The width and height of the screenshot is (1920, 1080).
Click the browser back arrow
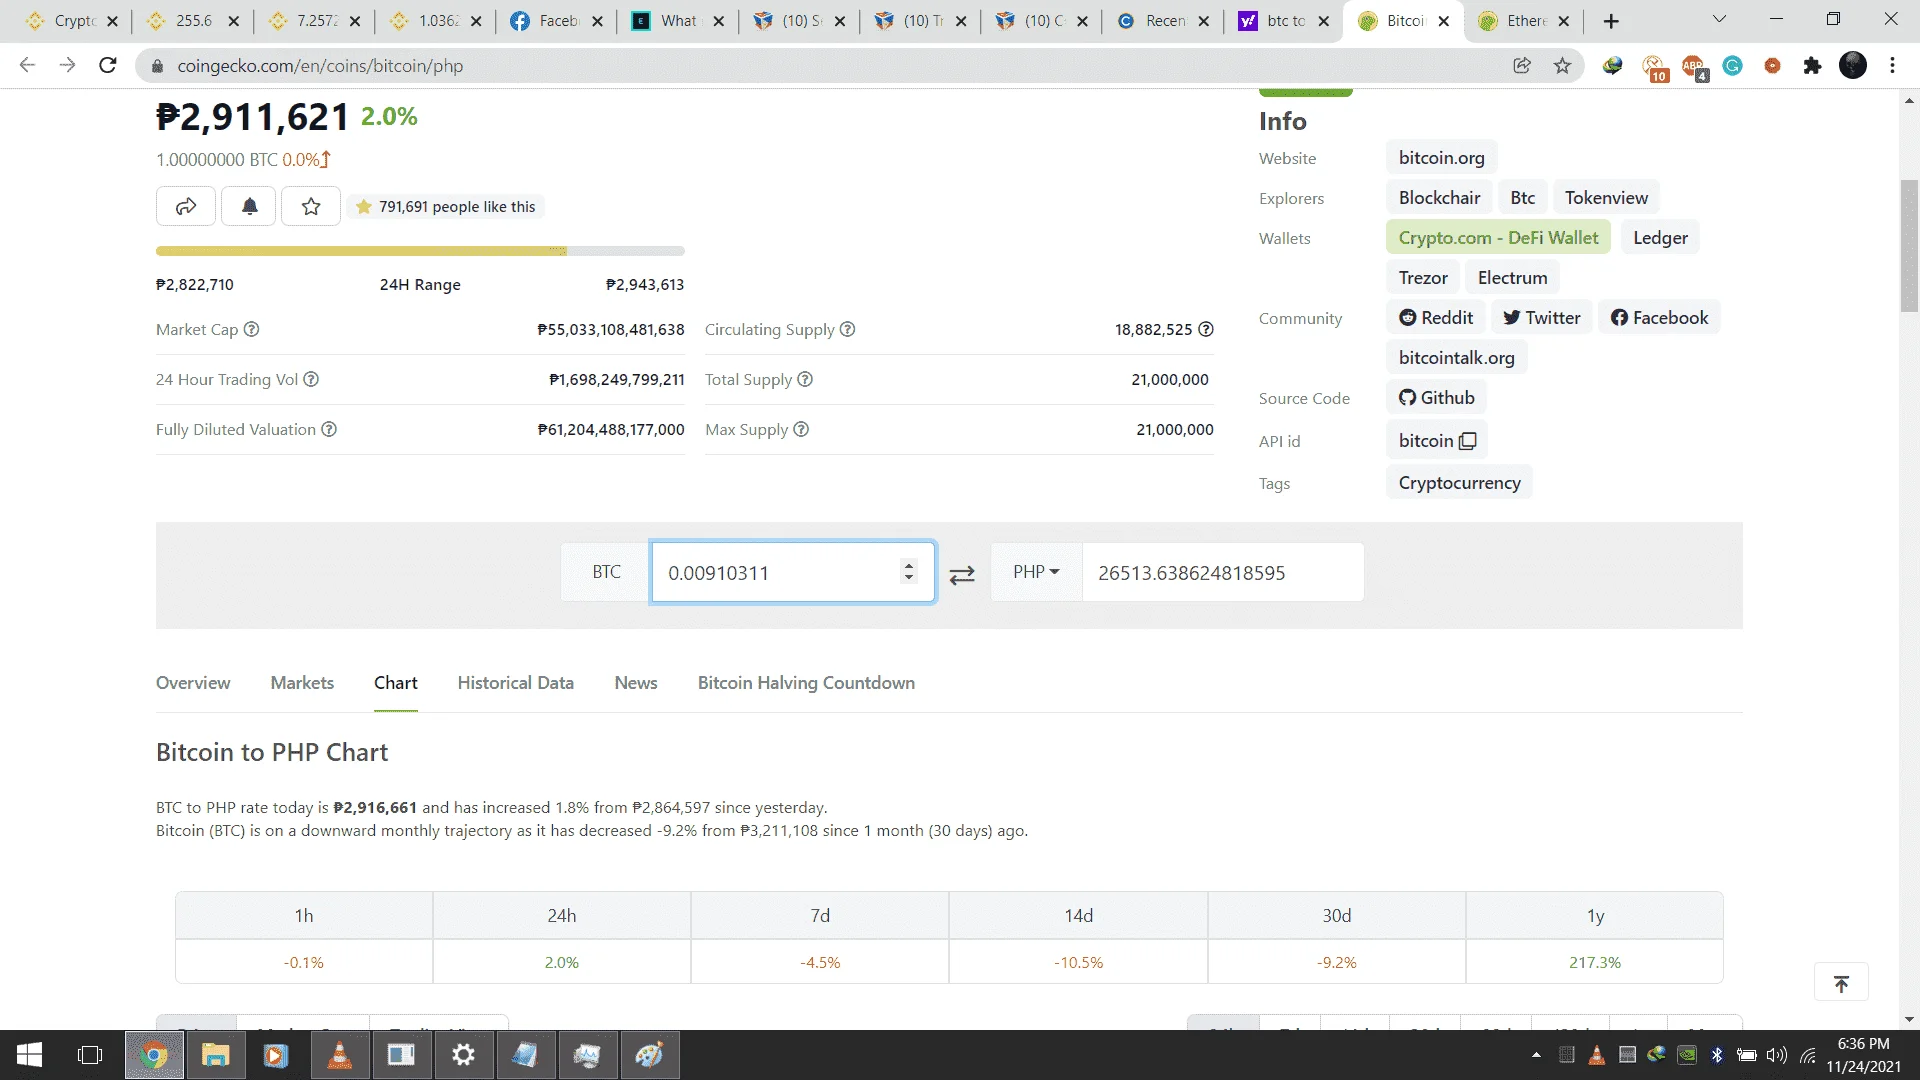click(x=27, y=65)
